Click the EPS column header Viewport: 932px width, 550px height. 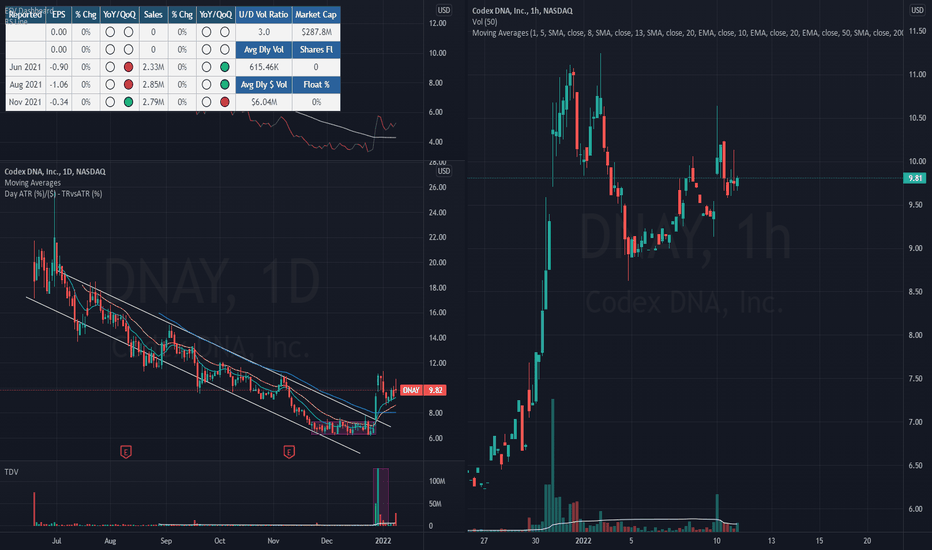(59, 14)
